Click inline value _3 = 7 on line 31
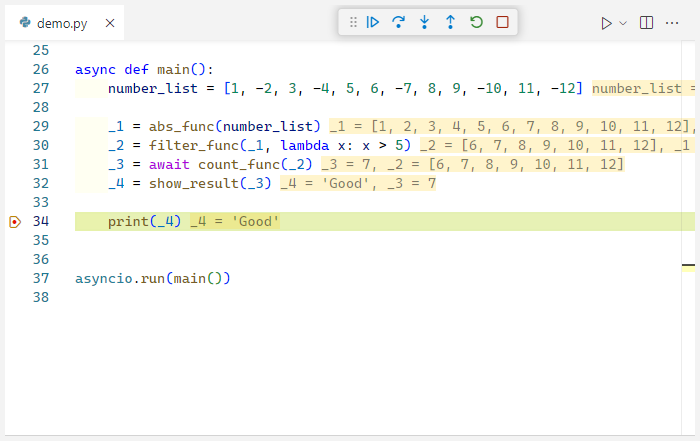700x441 pixels. 346,165
